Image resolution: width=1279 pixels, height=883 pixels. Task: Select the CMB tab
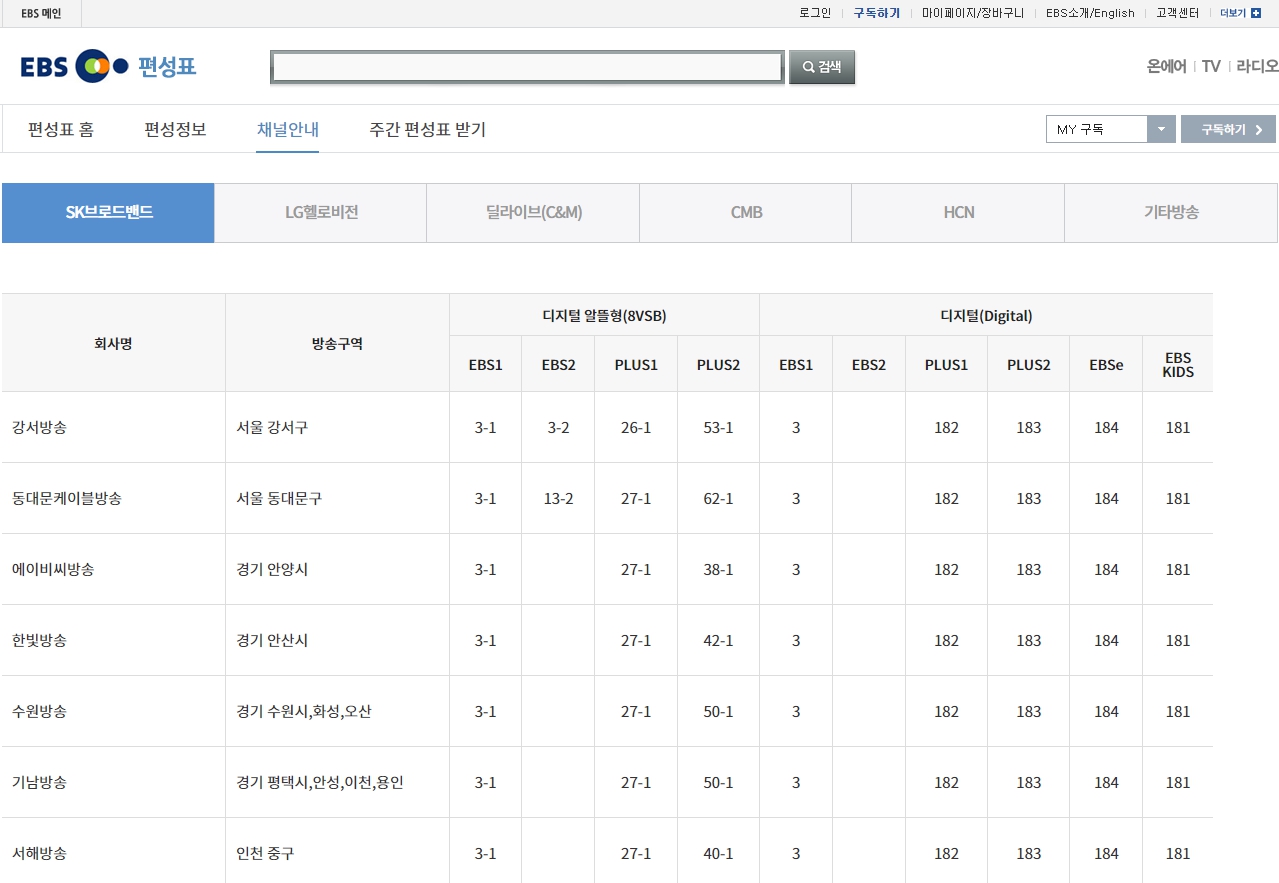[x=746, y=213]
